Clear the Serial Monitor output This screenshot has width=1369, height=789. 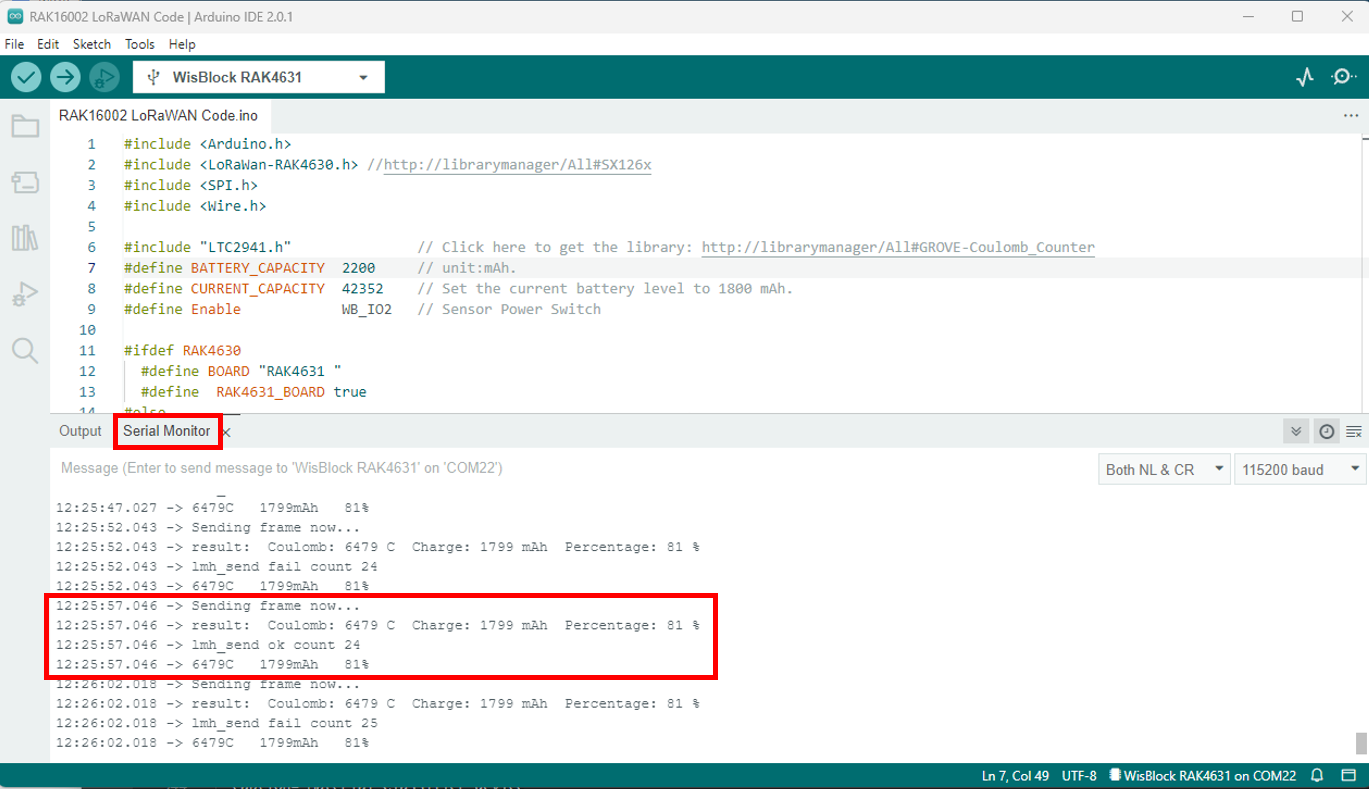point(1354,431)
